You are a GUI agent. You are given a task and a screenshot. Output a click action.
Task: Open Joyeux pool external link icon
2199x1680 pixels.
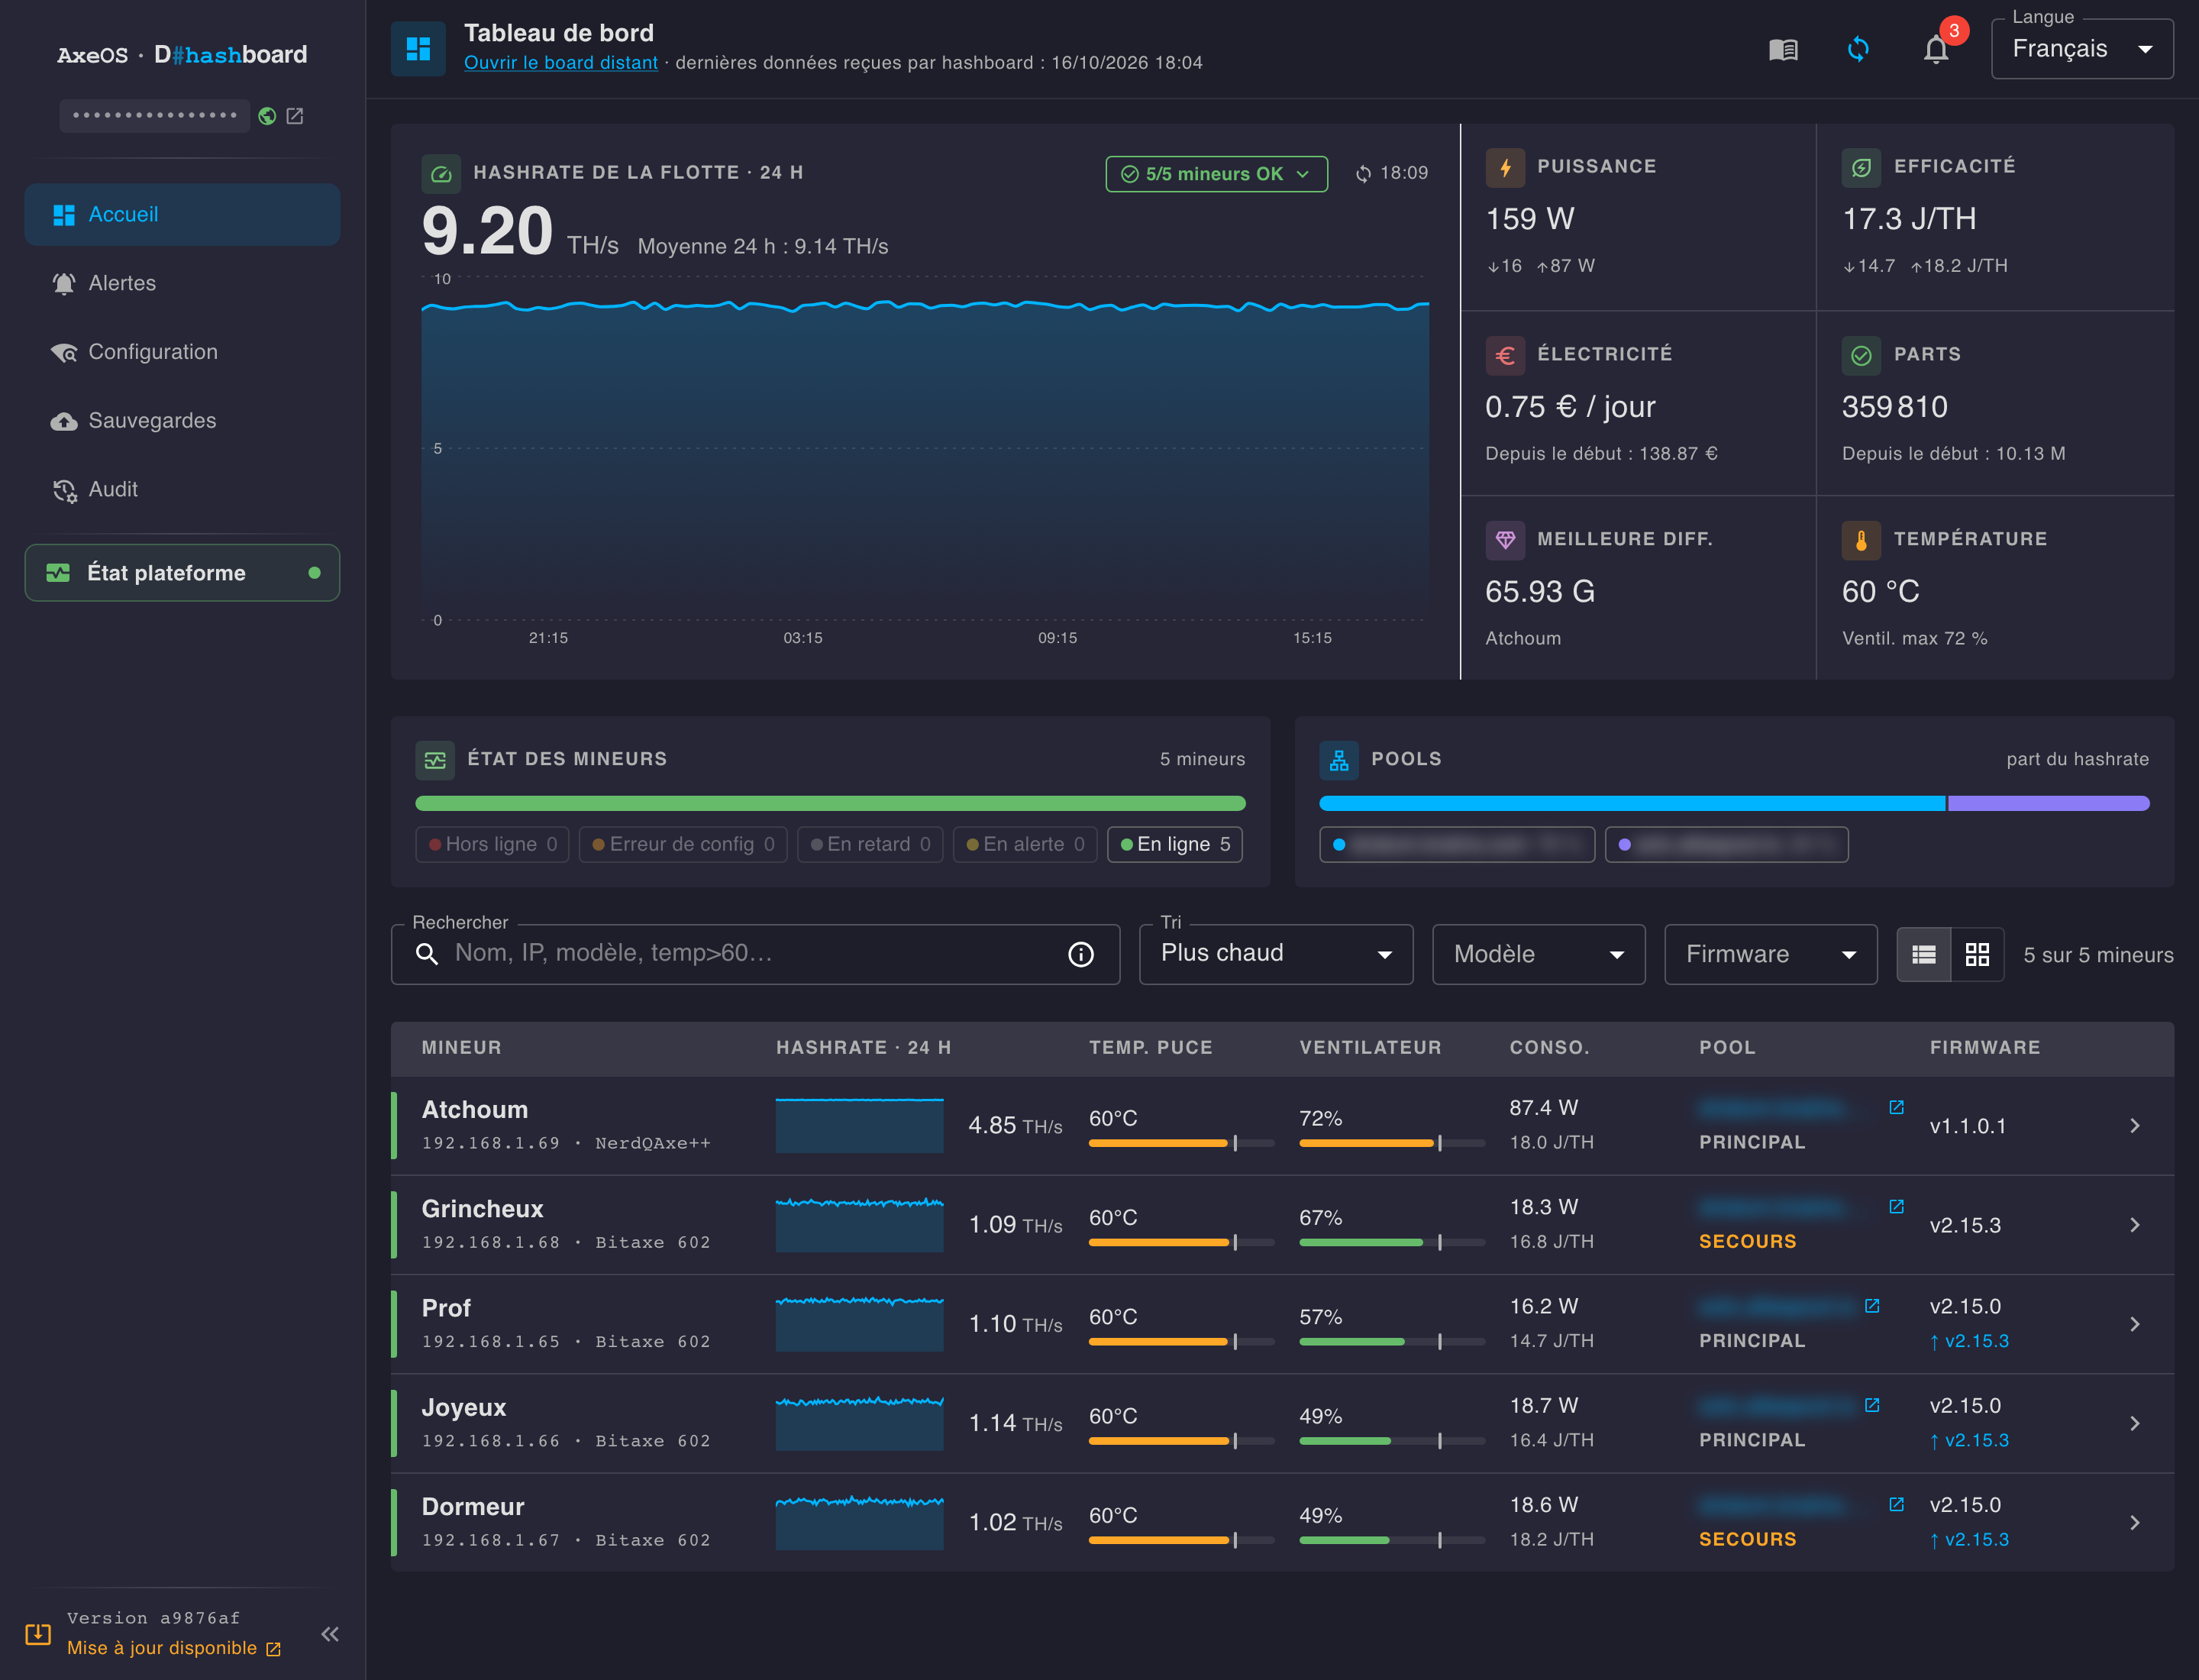pos(1872,1405)
